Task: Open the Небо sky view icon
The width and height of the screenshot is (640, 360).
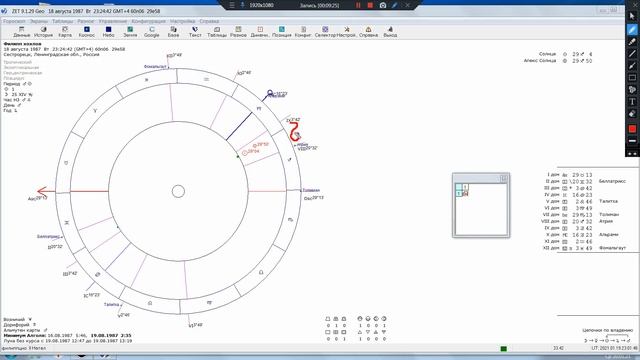Action: coord(108,32)
